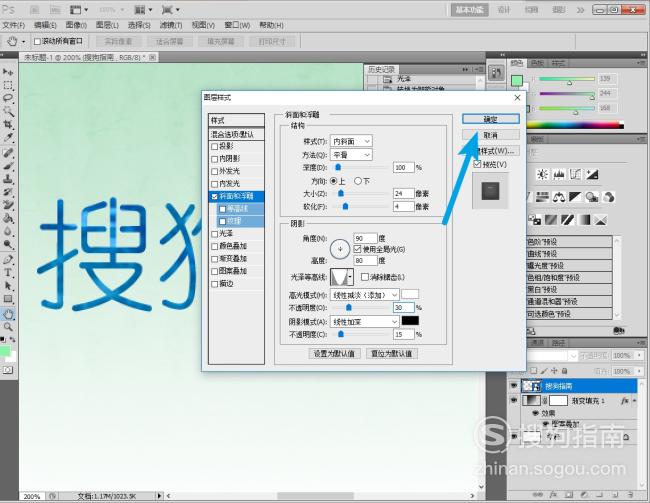
Task: Select the Rectangular Marquee tool
Action: [8, 85]
